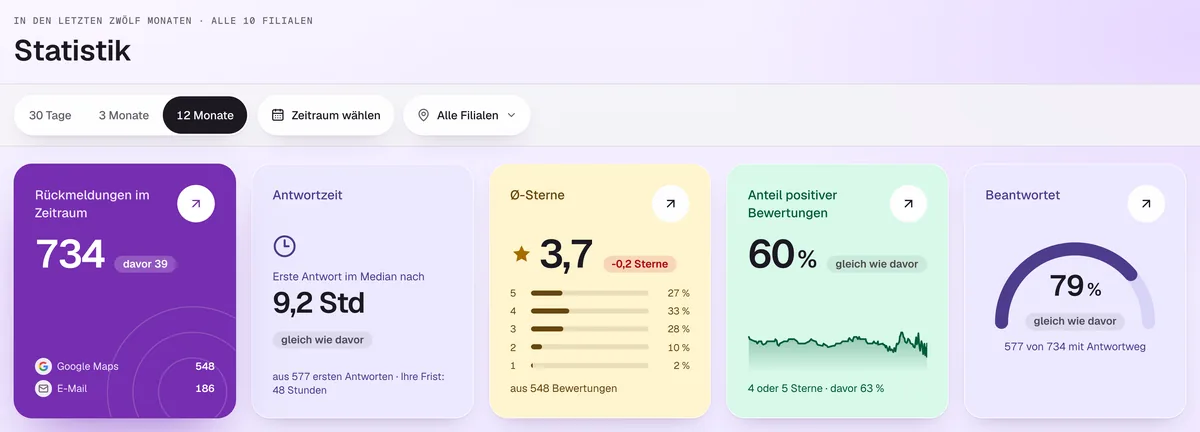Click the 28 % three-star percentage
Screen dimensions: 1200x432
pyautogui.click(x=678, y=329)
